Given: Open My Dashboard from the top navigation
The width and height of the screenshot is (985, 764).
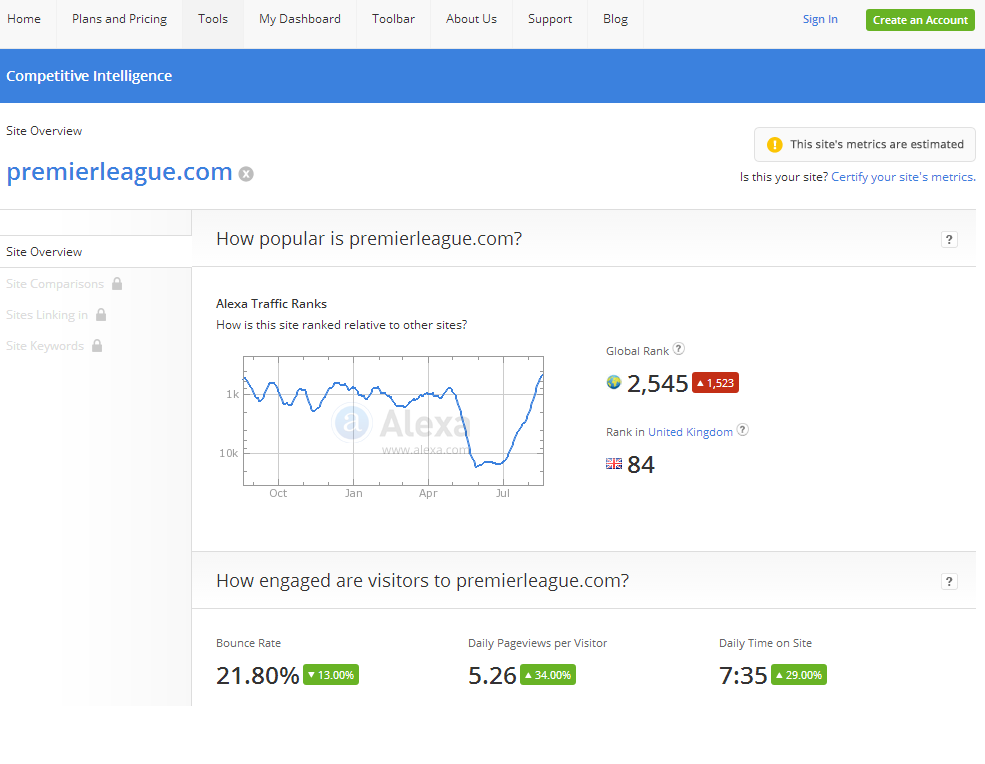Looking at the screenshot, I should 299,19.
